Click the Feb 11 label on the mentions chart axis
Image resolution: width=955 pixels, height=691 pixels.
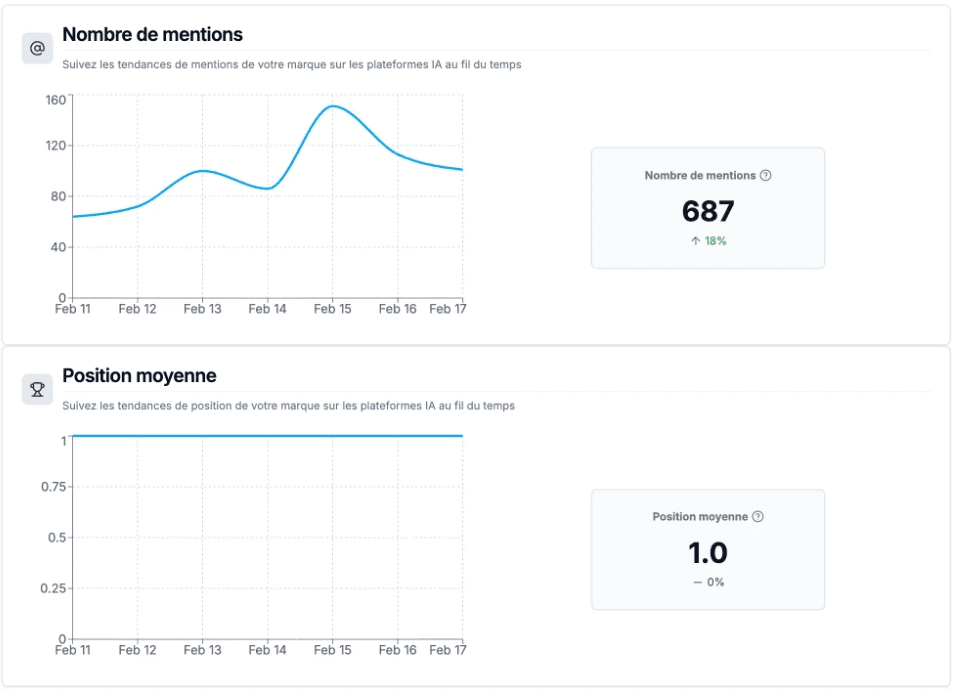73,309
